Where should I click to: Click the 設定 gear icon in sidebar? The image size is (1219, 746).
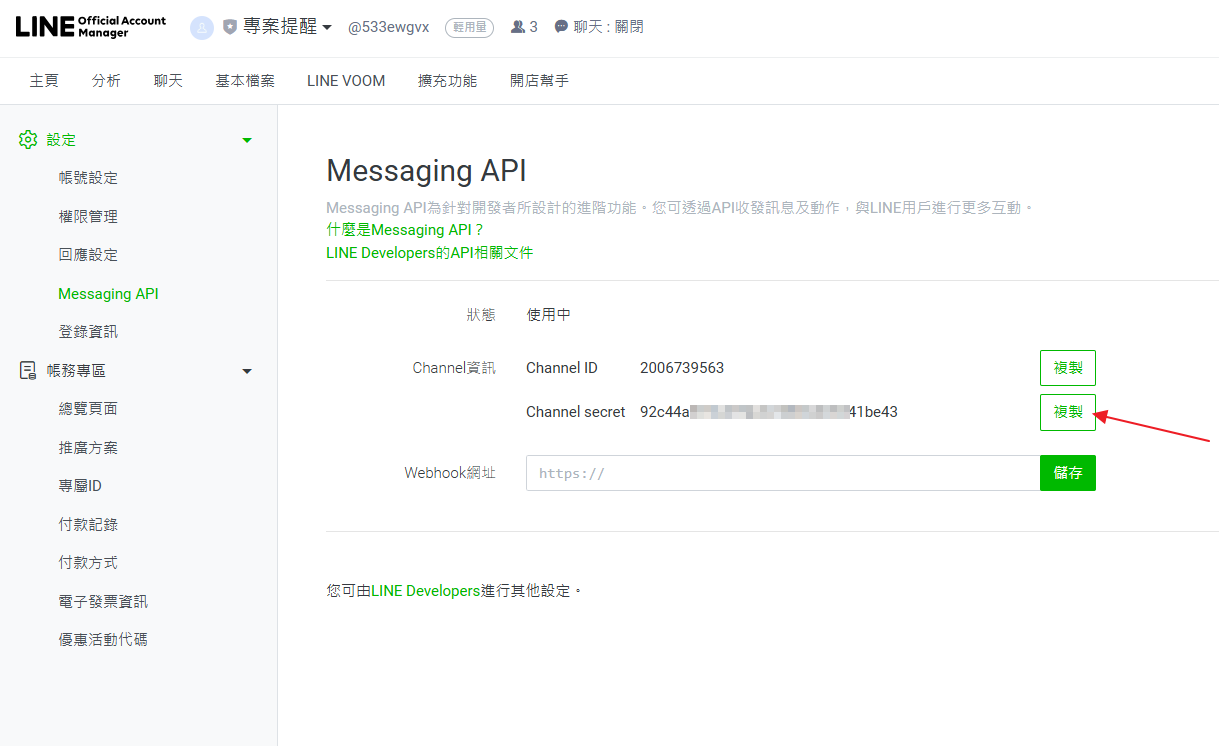(x=28, y=140)
